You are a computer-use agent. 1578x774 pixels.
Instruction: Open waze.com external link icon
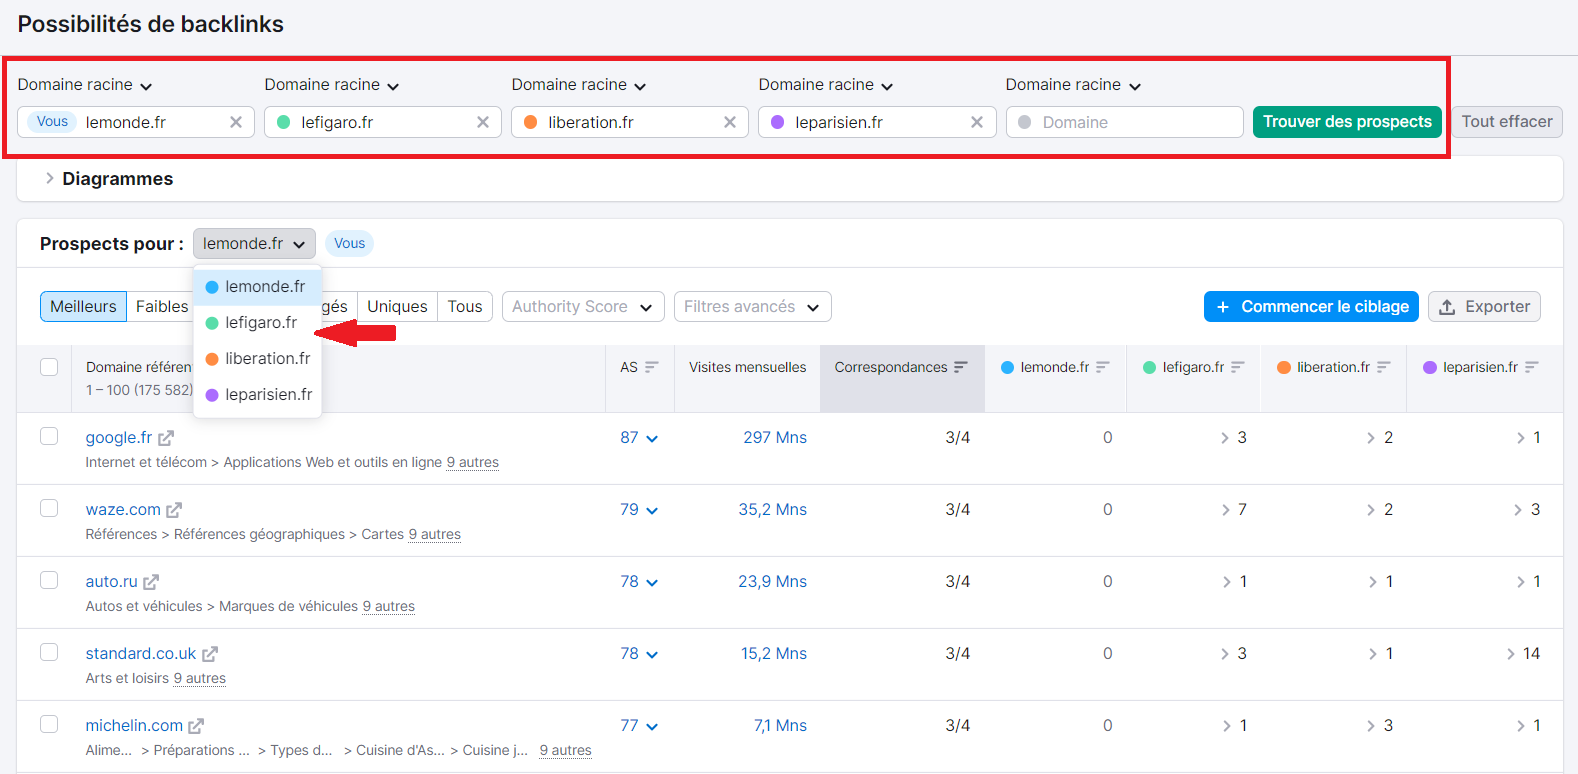tap(174, 510)
